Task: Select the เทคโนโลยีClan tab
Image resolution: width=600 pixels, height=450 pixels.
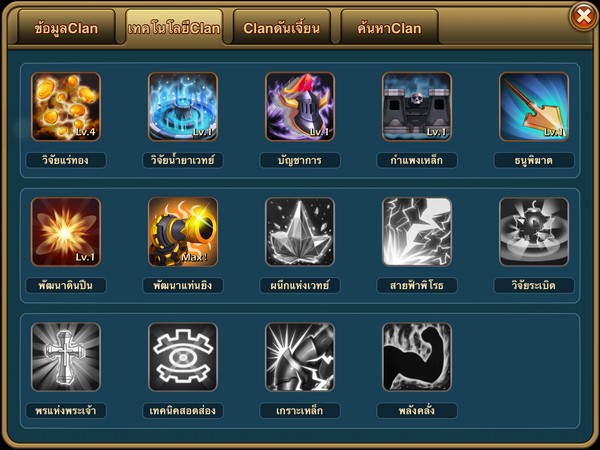Action: (174, 28)
